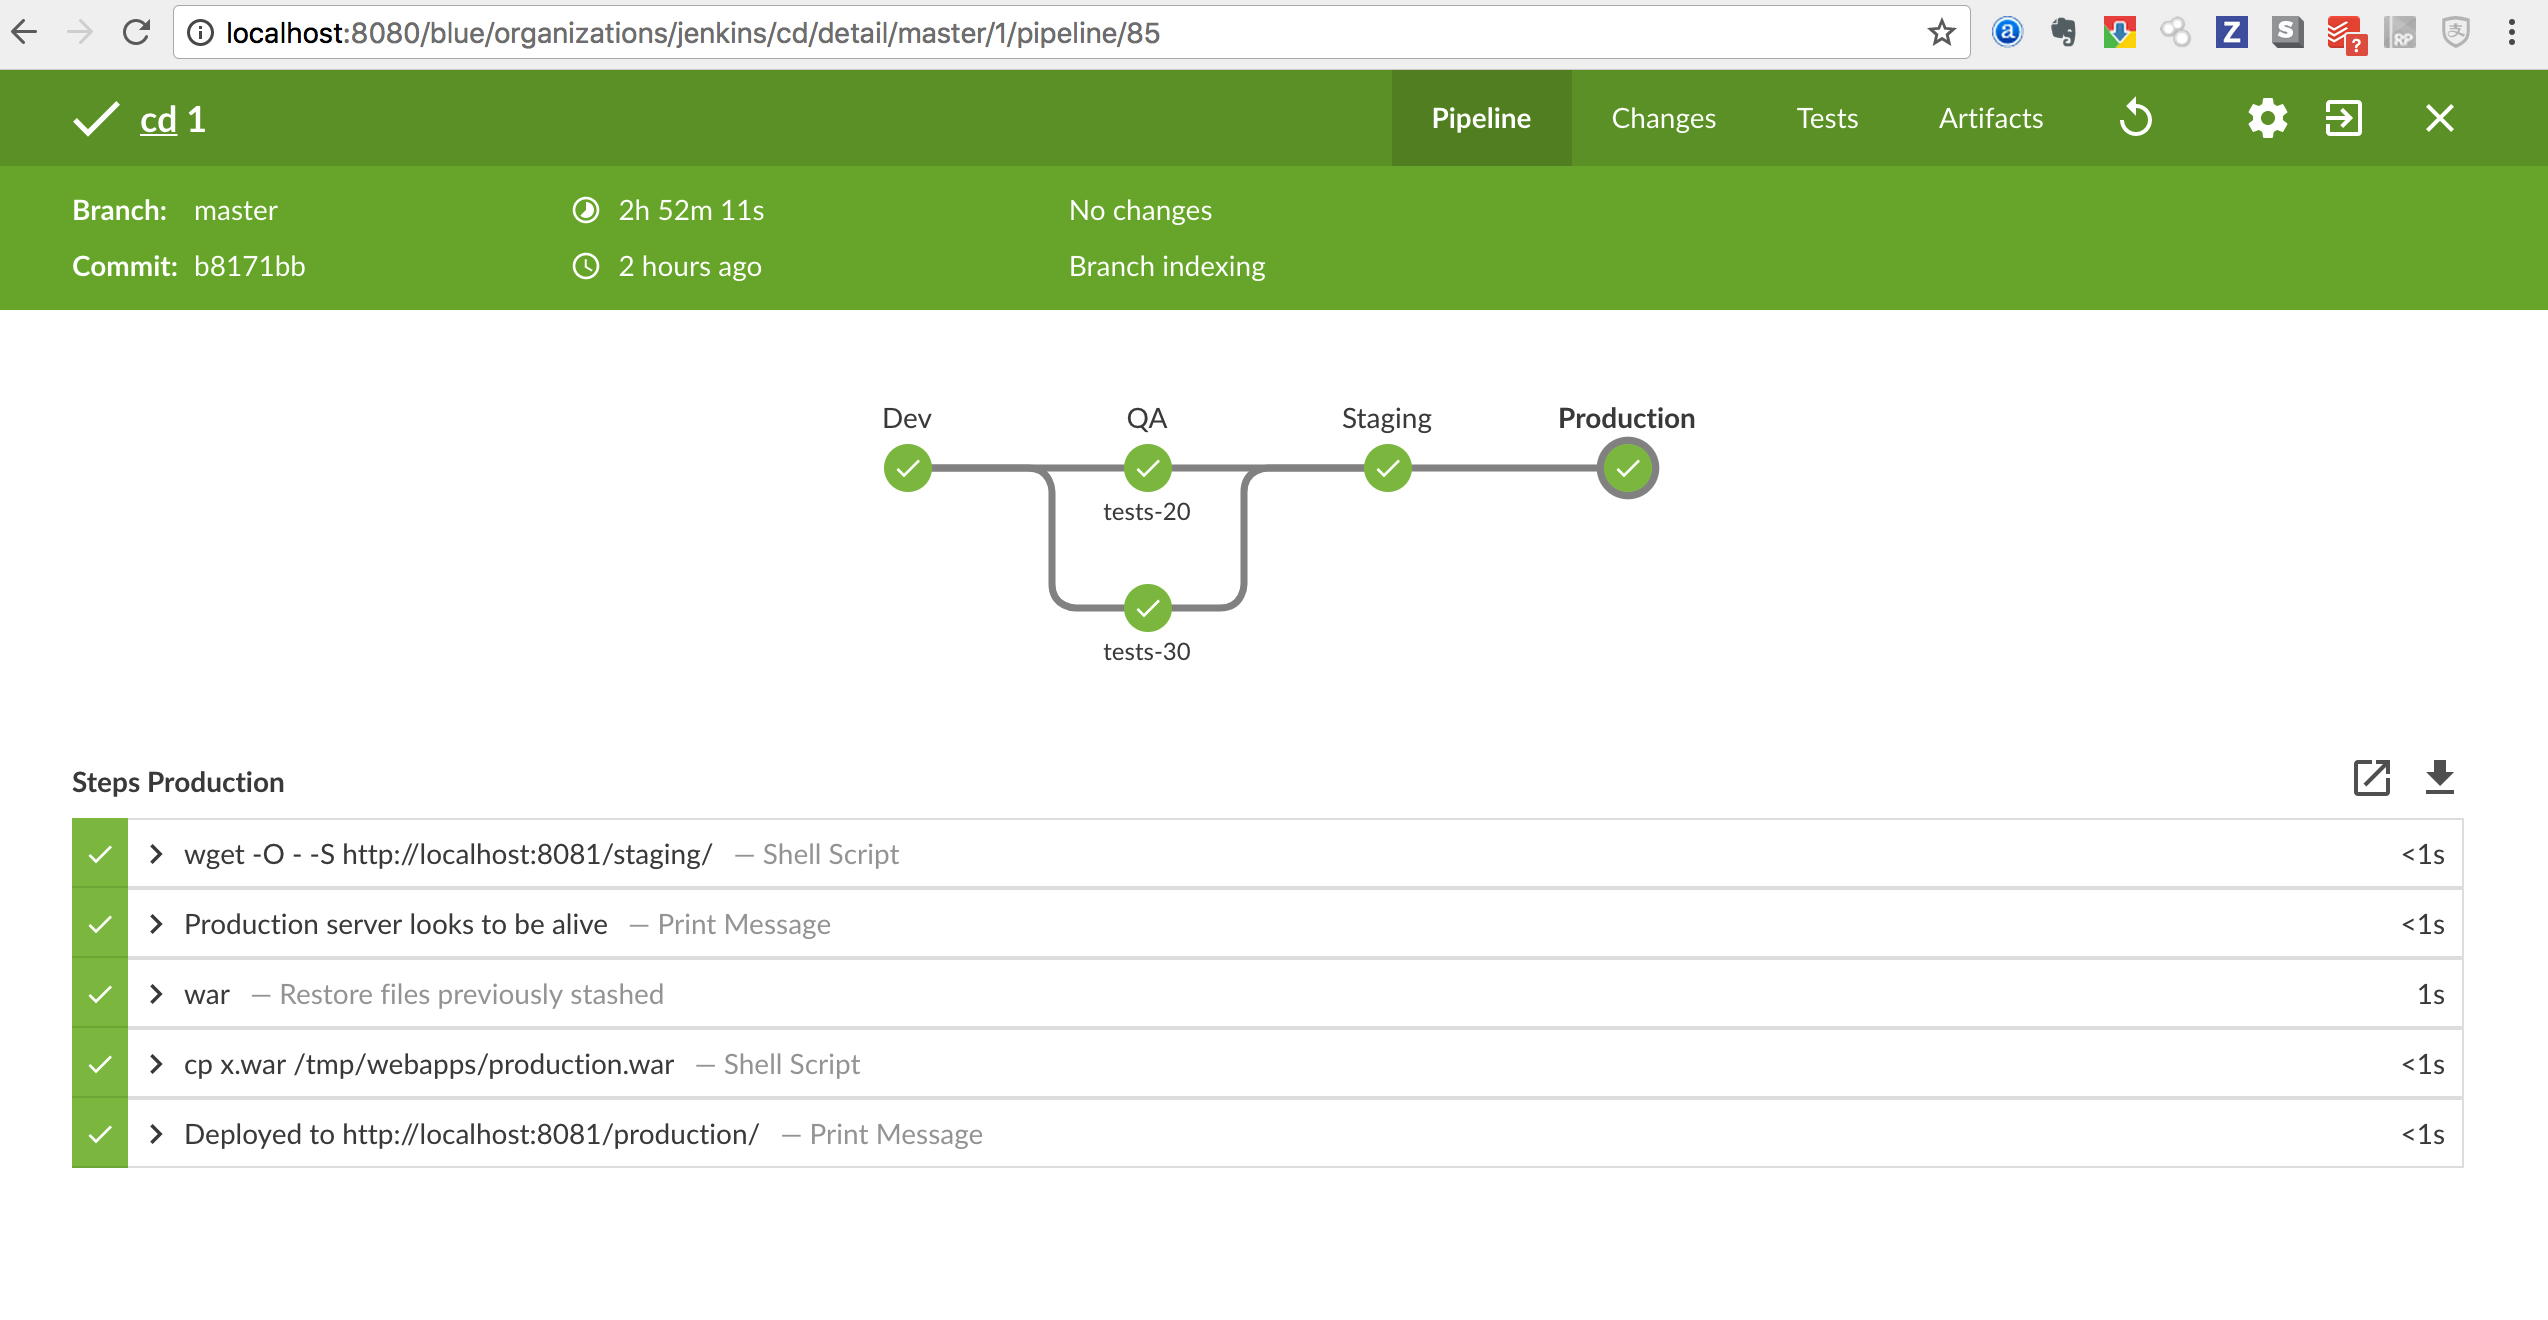
Task: Click the re-run pipeline icon
Action: [x=2135, y=118]
